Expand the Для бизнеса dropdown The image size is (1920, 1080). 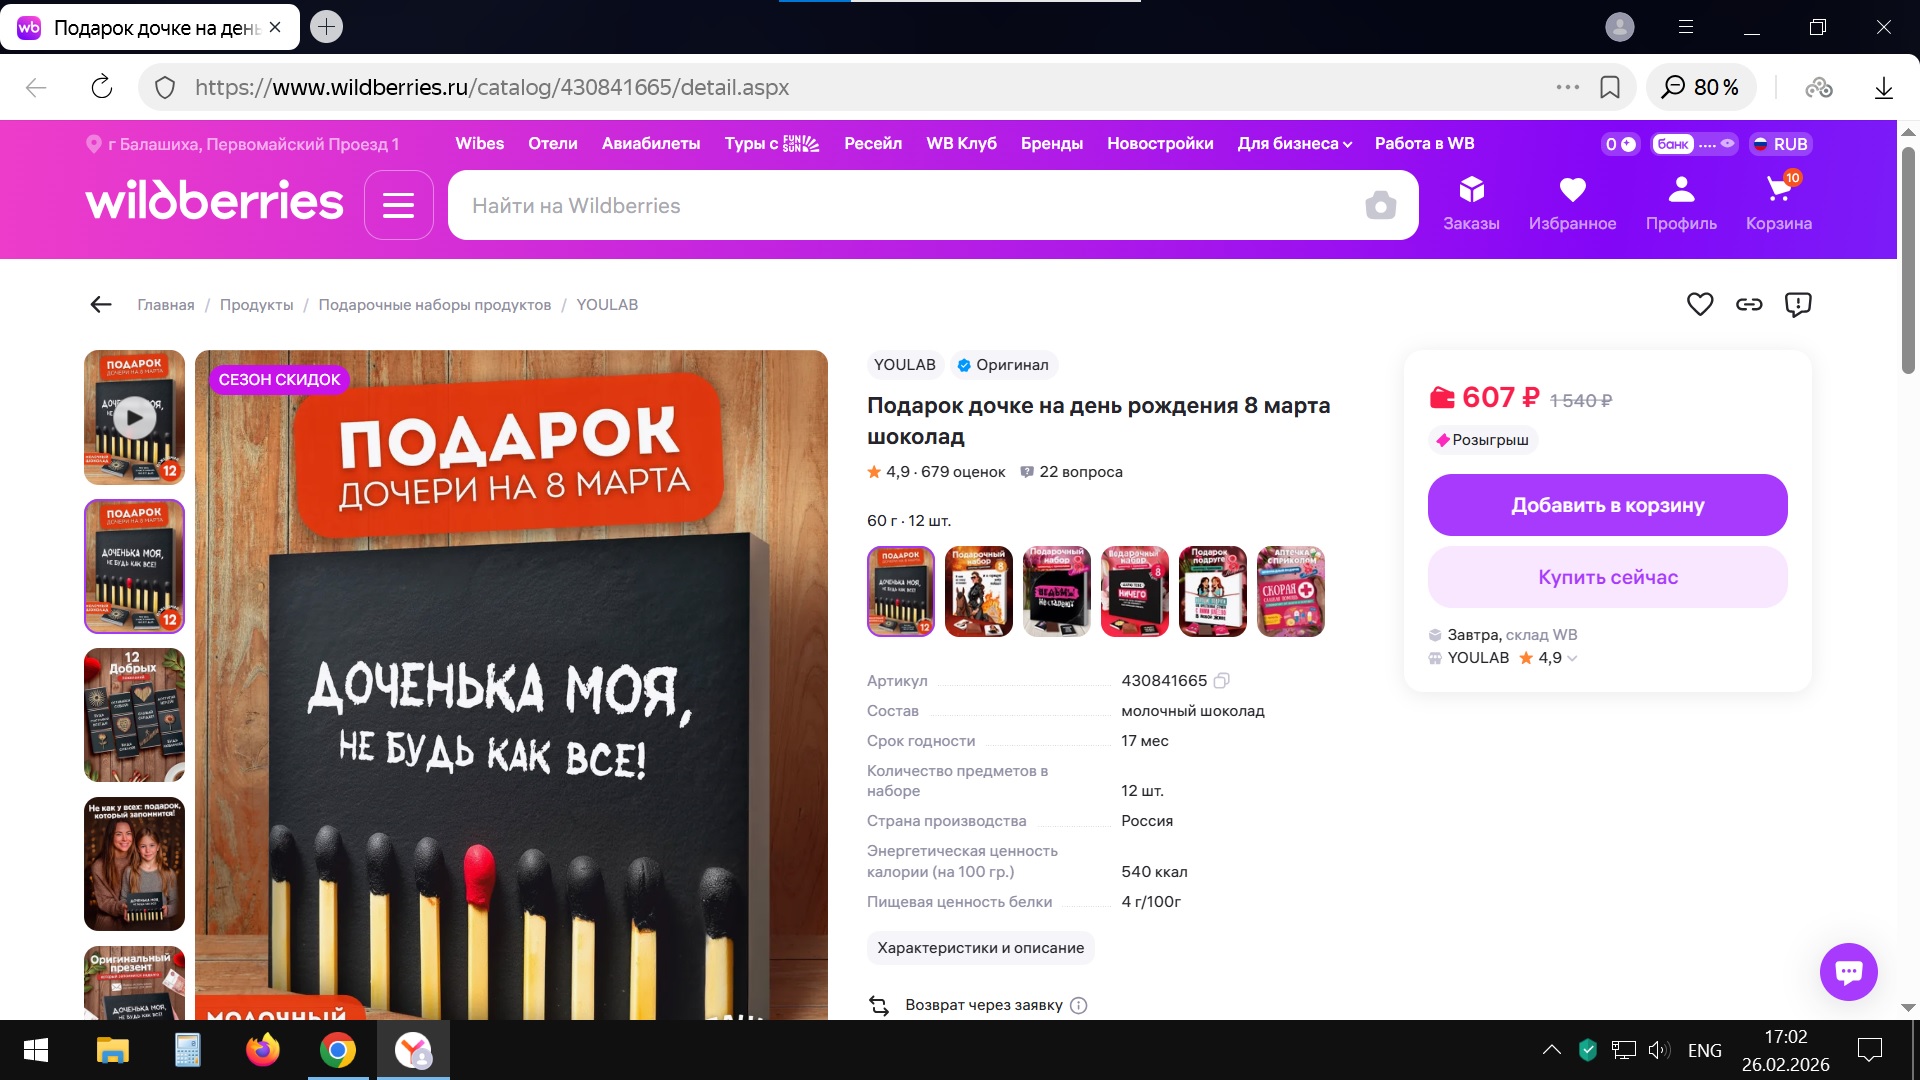click(1294, 144)
